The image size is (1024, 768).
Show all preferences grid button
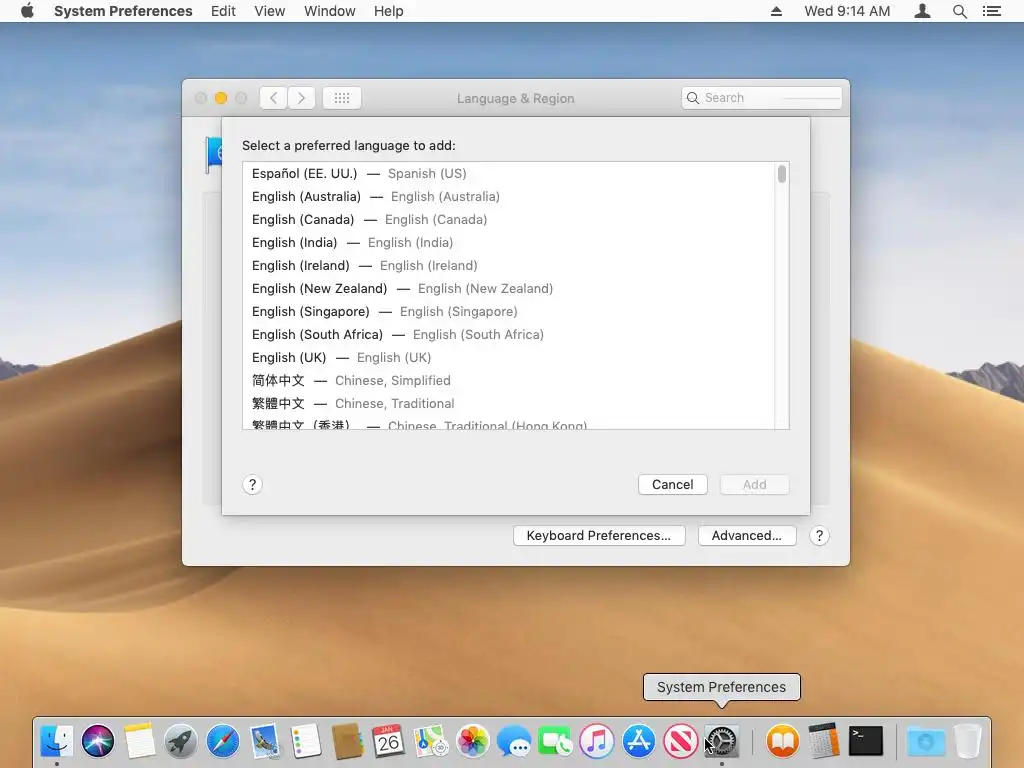(x=342, y=98)
